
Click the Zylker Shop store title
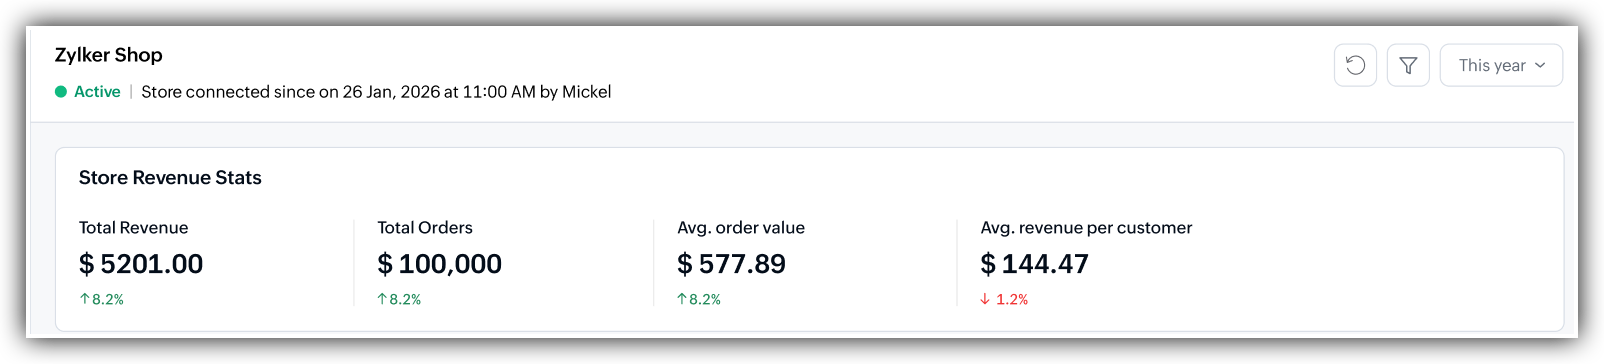pos(108,55)
